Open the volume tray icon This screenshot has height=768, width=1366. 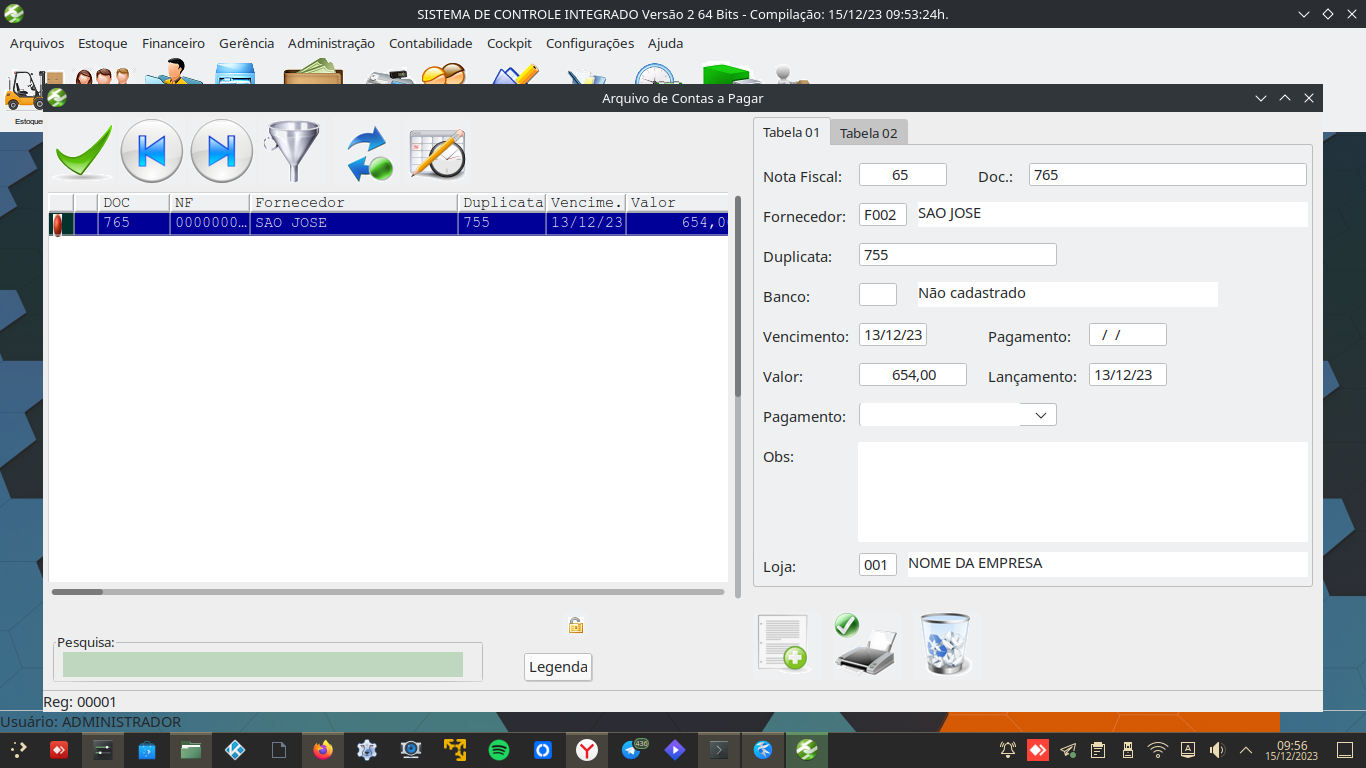click(x=1216, y=749)
